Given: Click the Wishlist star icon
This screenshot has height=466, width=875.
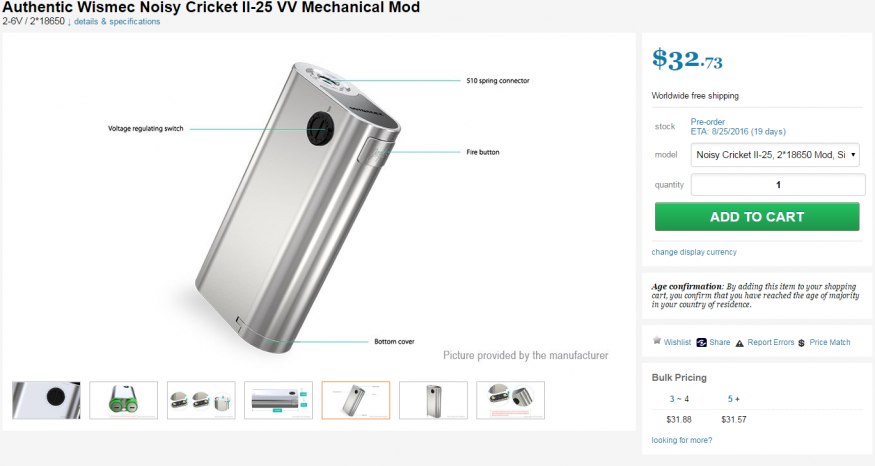Looking at the screenshot, I should pos(657,342).
